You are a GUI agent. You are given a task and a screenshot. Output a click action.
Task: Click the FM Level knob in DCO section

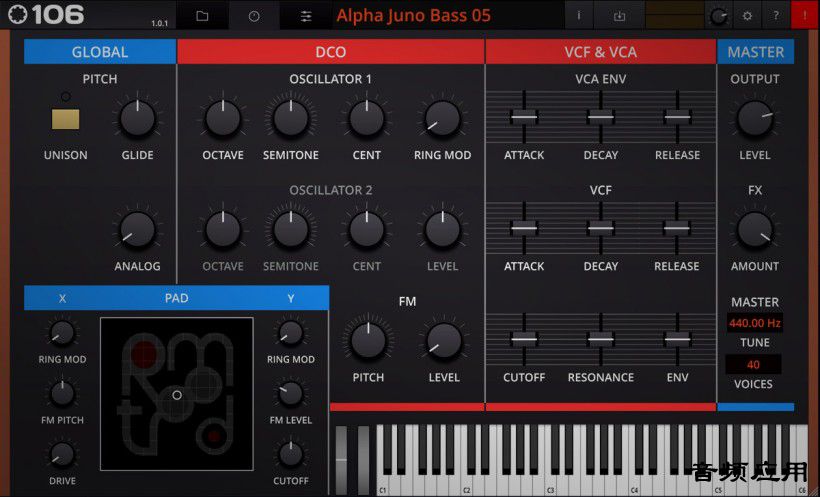(x=444, y=341)
